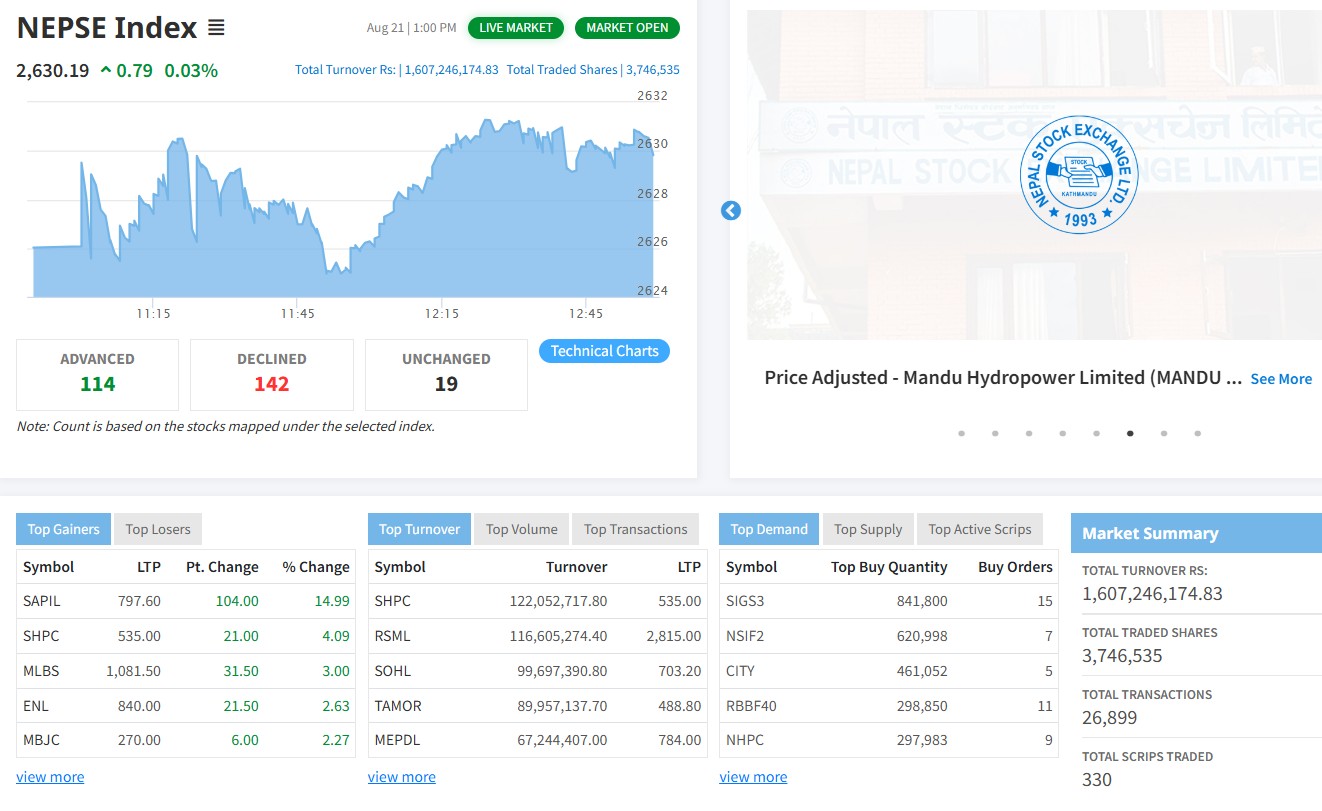Click the Market Summary panel header

click(1196, 533)
